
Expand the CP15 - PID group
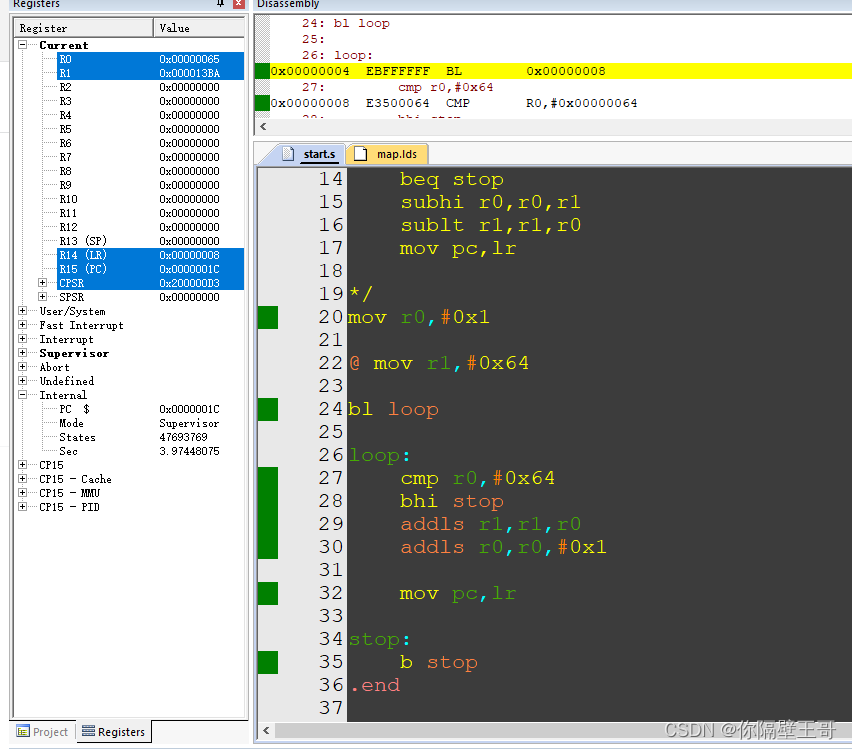coord(22,507)
